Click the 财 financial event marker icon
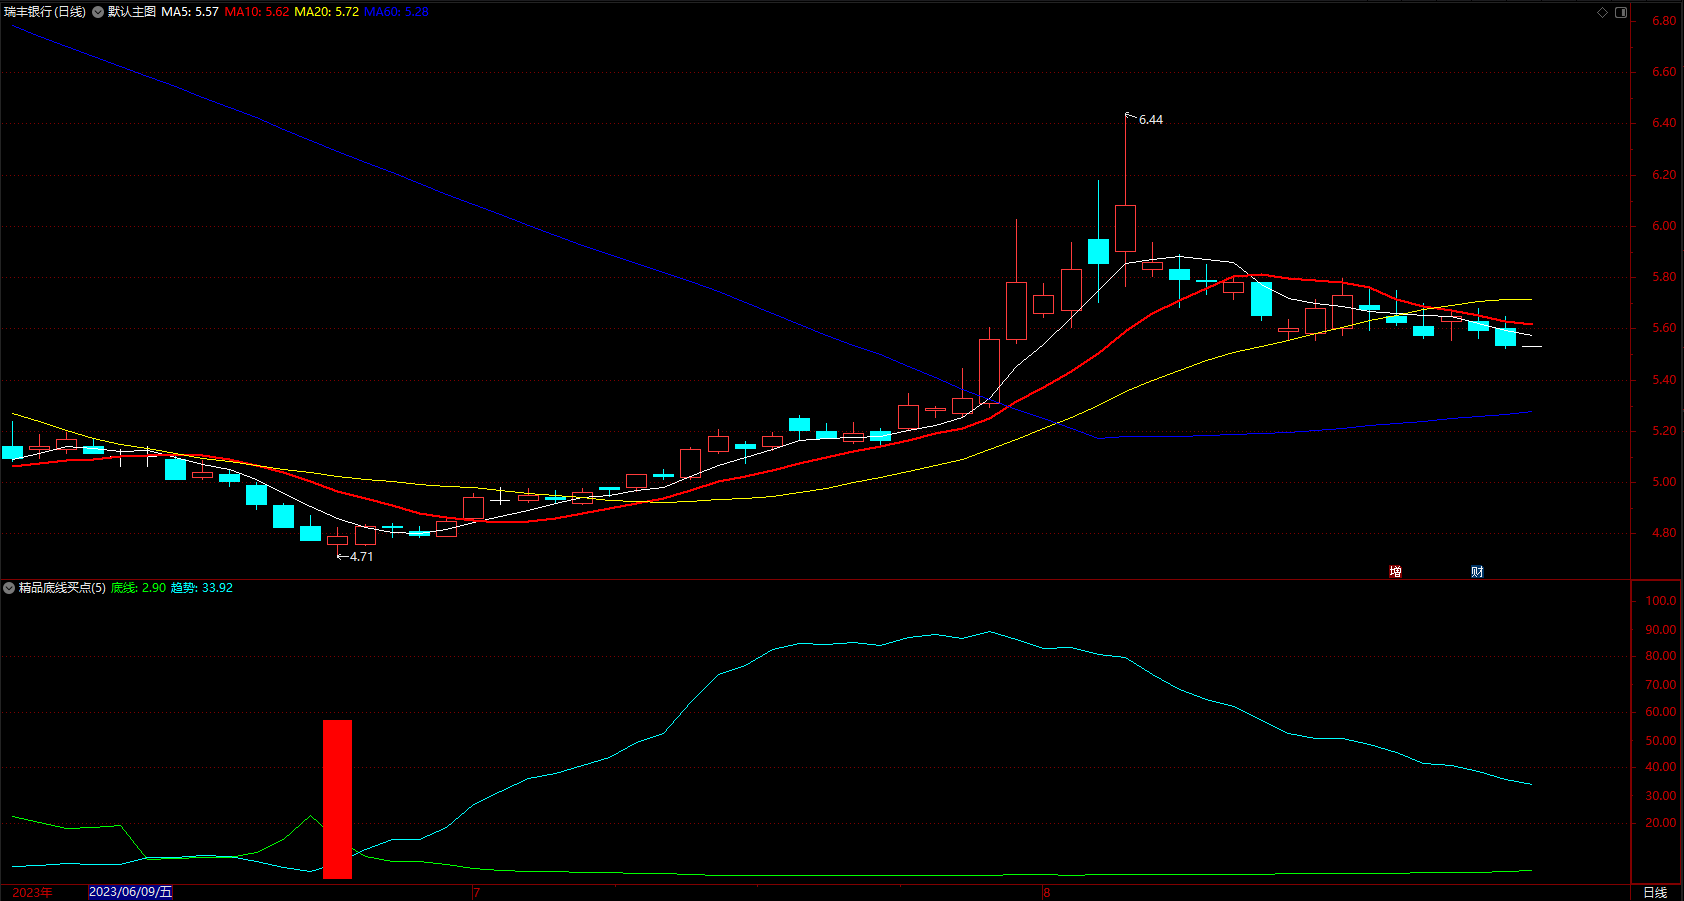The width and height of the screenshot is (1684, 901). (1477, 571)
